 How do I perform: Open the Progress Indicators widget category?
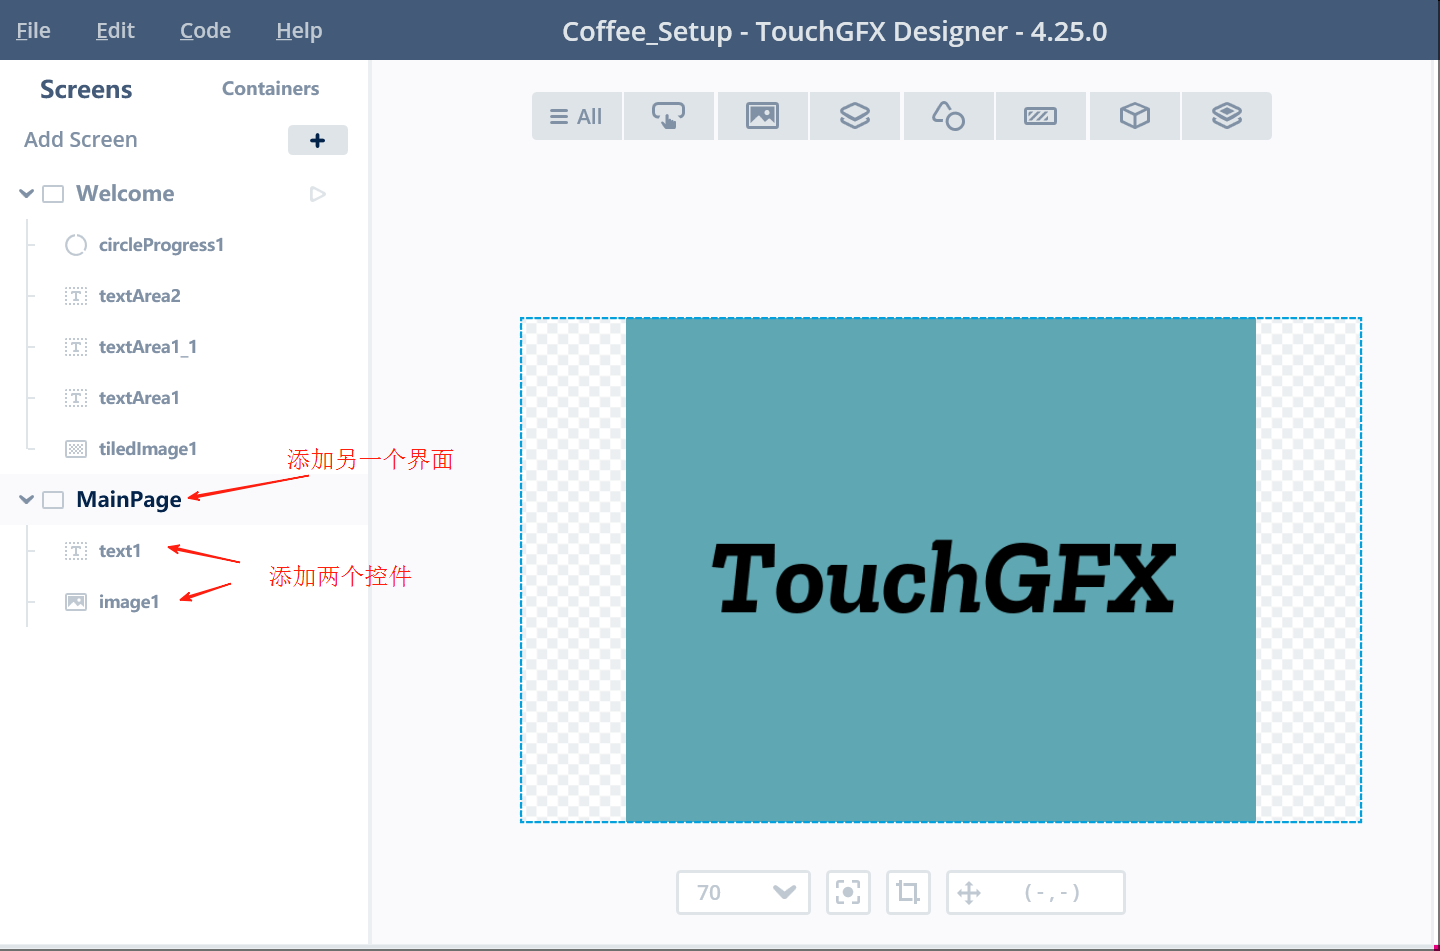pyautogui.click(x=1041, y=116)
